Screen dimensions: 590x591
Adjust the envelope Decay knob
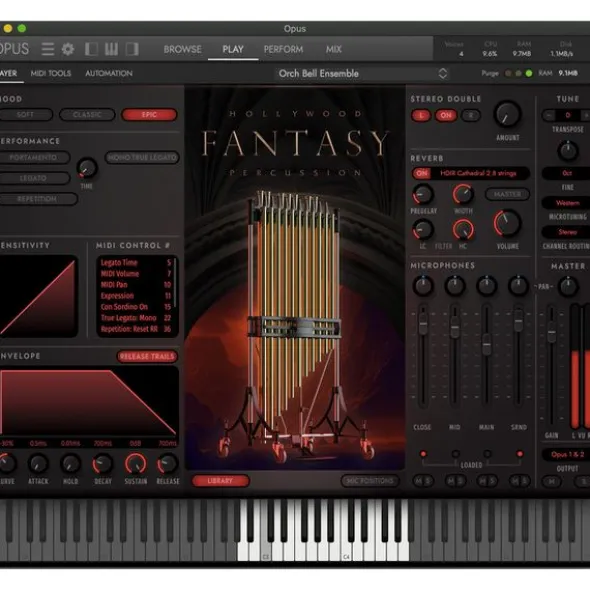[103, 464]
